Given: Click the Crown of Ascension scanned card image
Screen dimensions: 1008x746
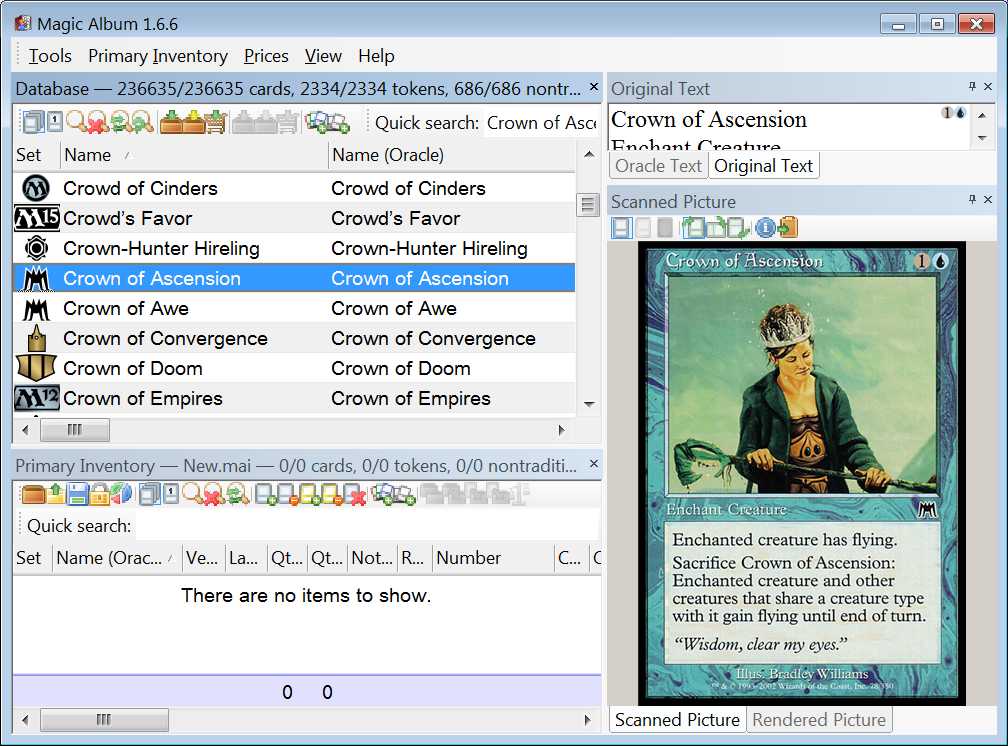Looking at the screenshot, I should 802,474.
